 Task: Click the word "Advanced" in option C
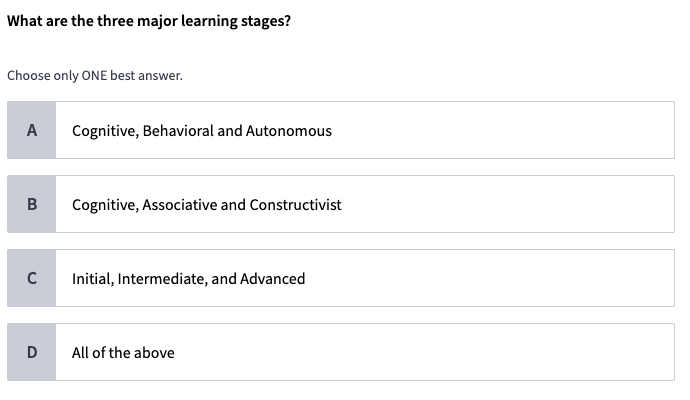point(273,279)
